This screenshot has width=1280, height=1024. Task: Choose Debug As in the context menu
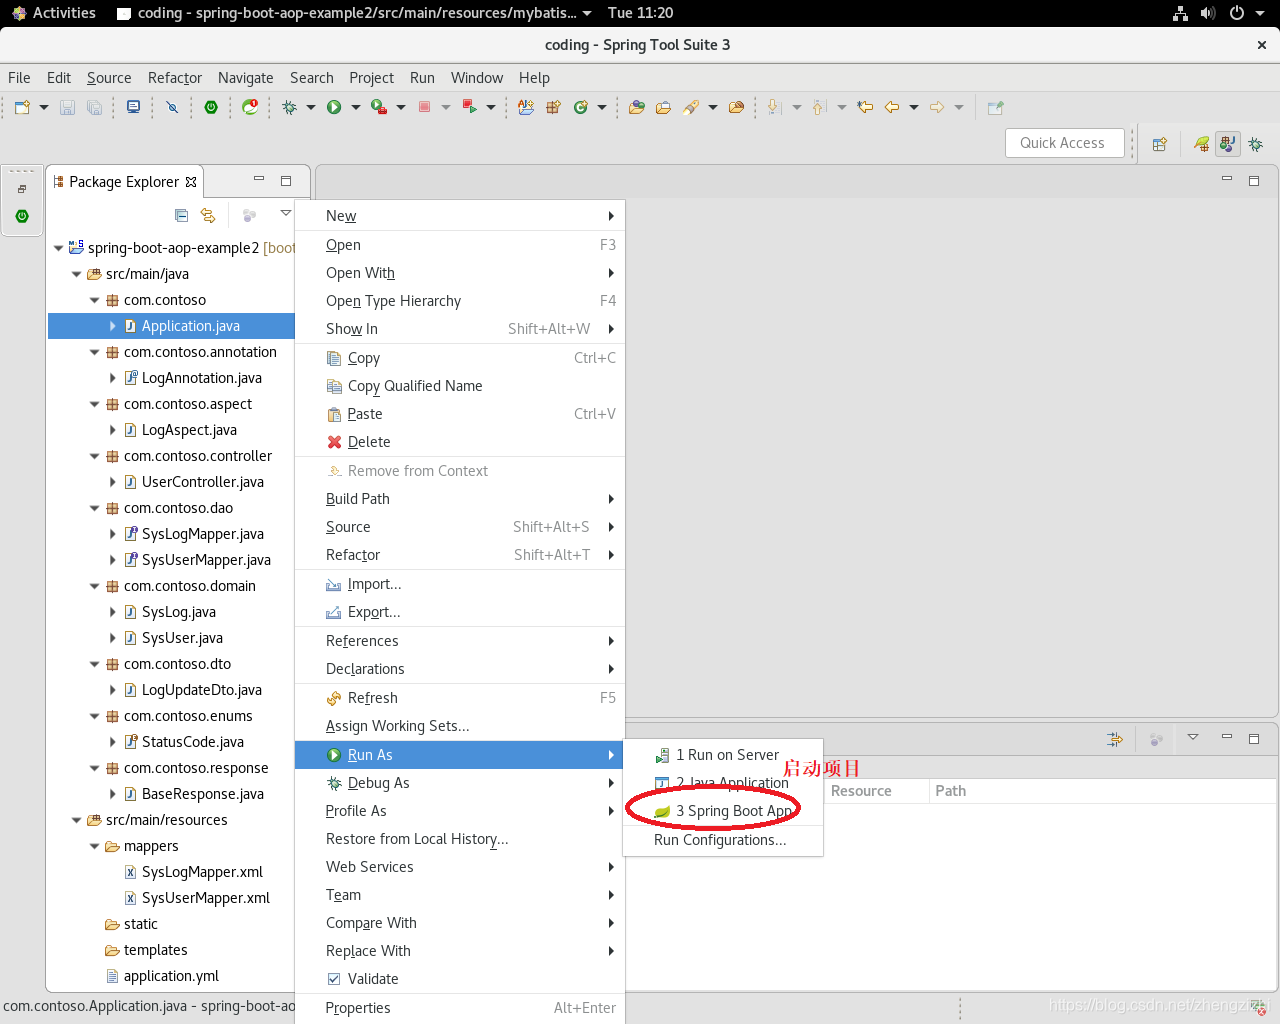point(460,783)
